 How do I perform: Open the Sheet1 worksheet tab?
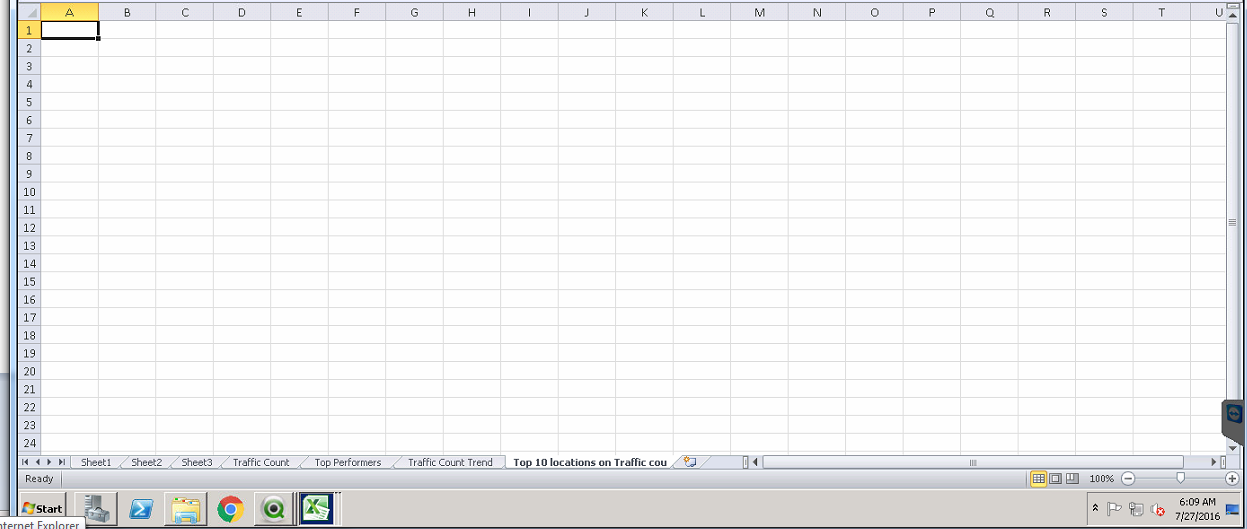(96, 462)
